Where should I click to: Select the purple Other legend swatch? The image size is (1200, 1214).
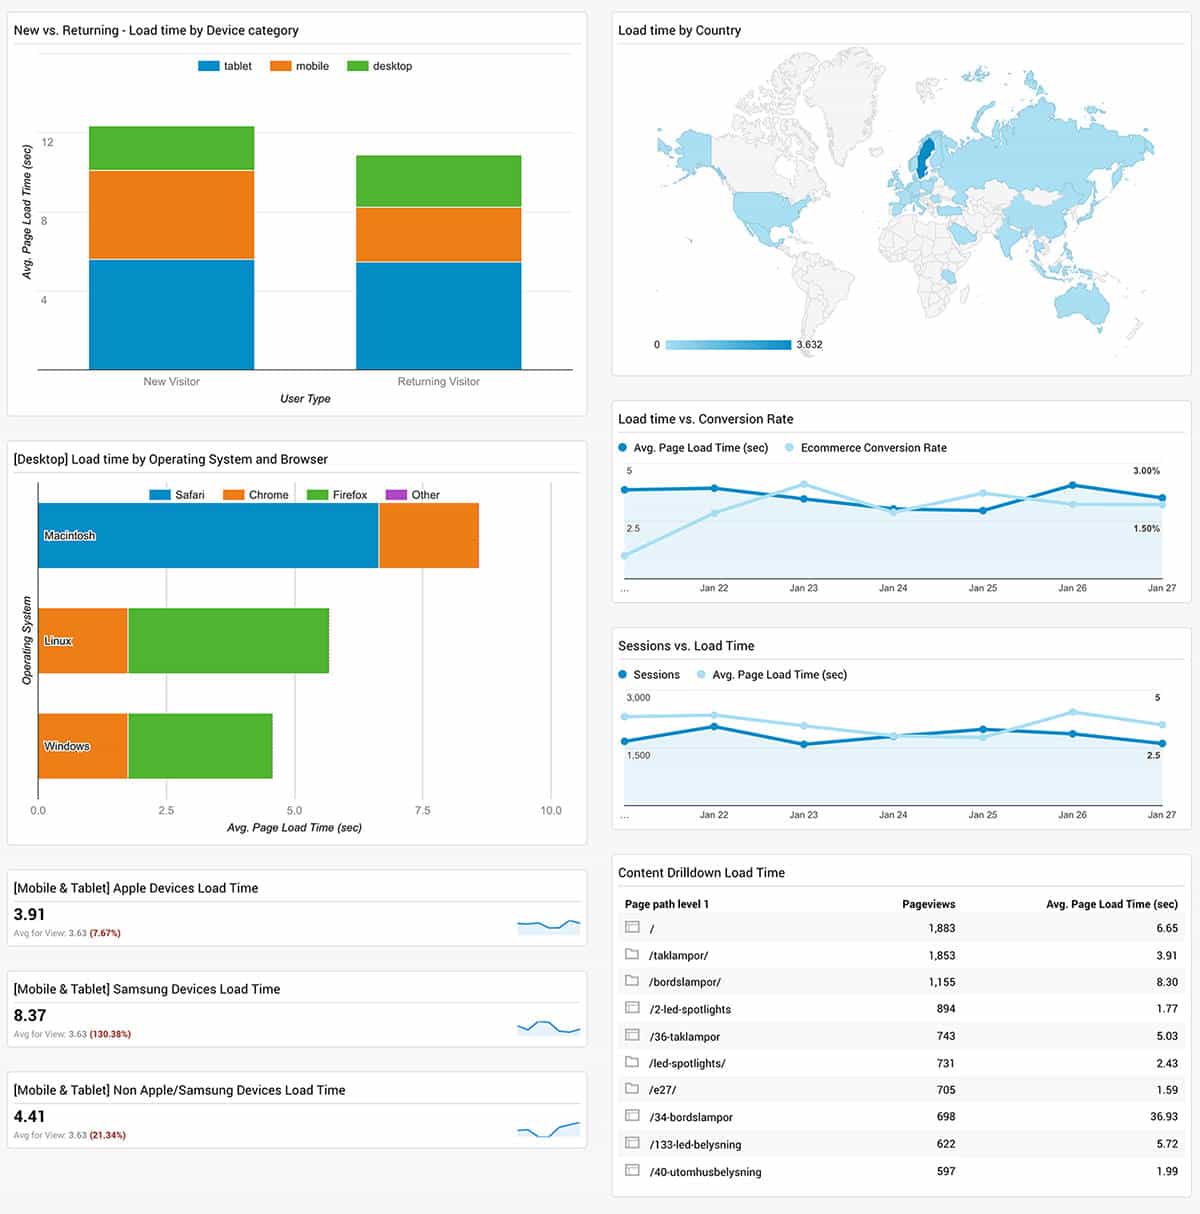(396, 495)
